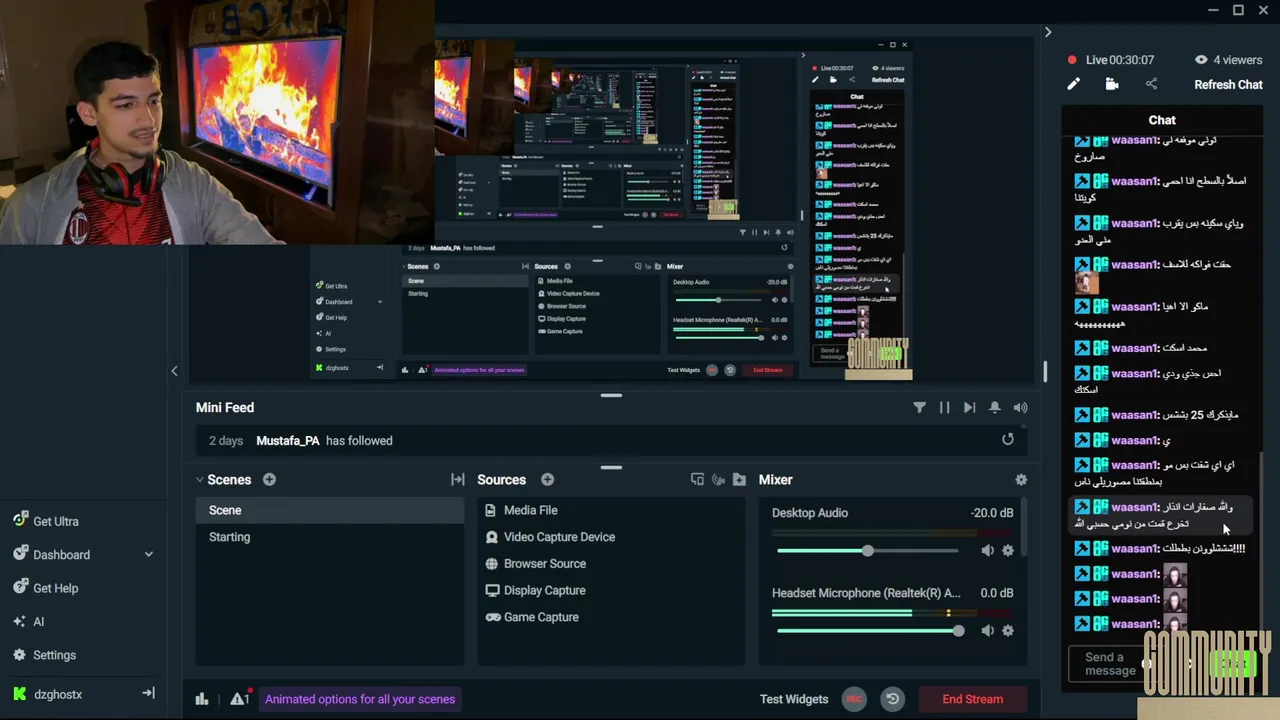Expand the Dashboard submenu arrow
The width and height of the screenshot is (1280, 720).
(149, 554)
